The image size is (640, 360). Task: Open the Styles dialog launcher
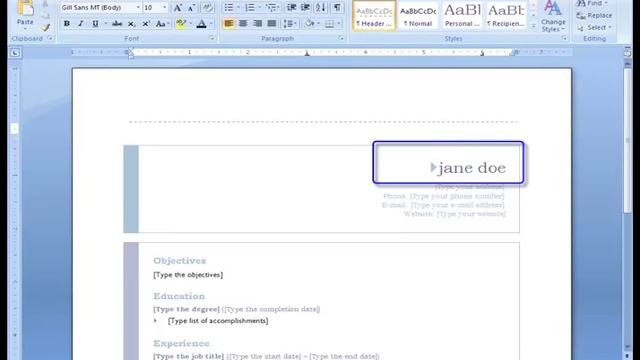564,38
